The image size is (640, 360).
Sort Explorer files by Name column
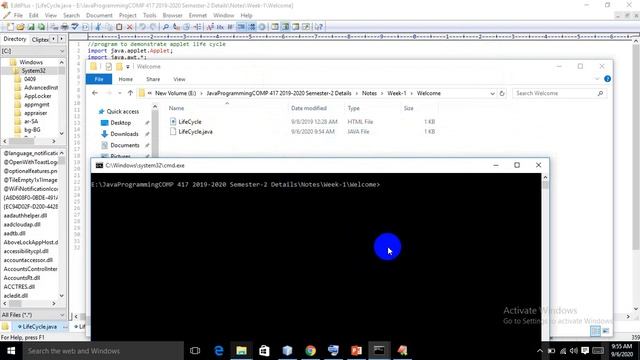coord(176,108)
